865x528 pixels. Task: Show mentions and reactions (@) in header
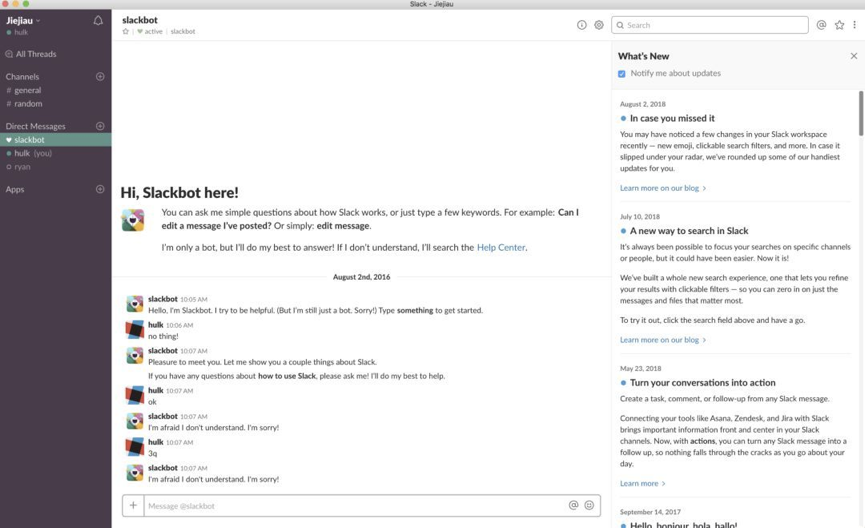[821, 25]
